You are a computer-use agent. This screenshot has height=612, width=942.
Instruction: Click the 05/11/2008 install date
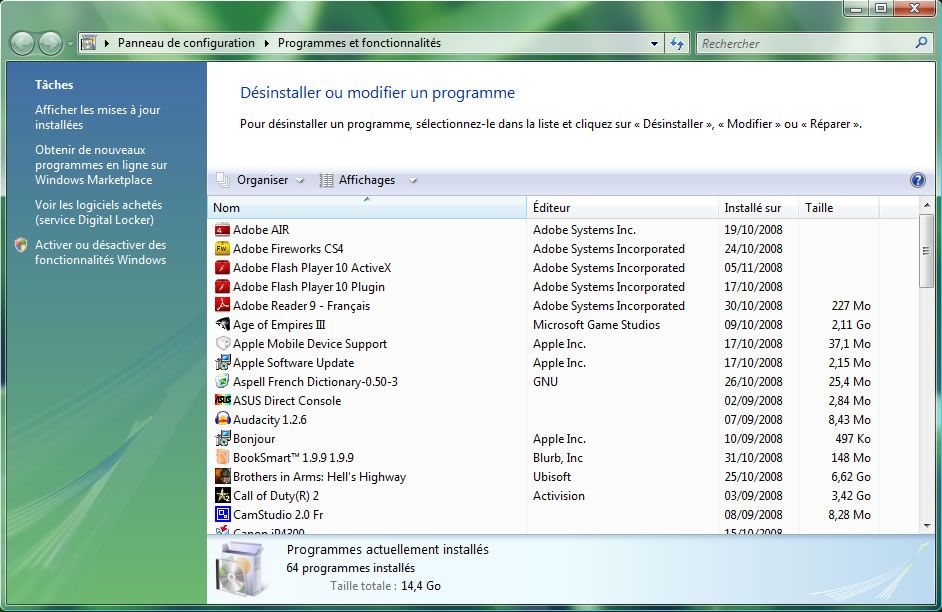(753, 268)
